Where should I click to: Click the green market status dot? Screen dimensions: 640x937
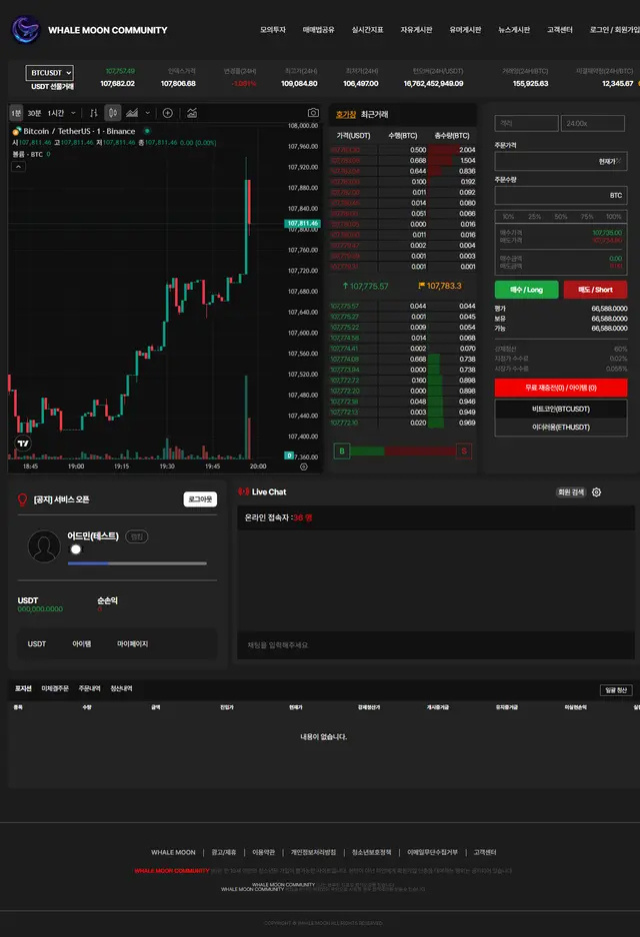click(147, 131)
